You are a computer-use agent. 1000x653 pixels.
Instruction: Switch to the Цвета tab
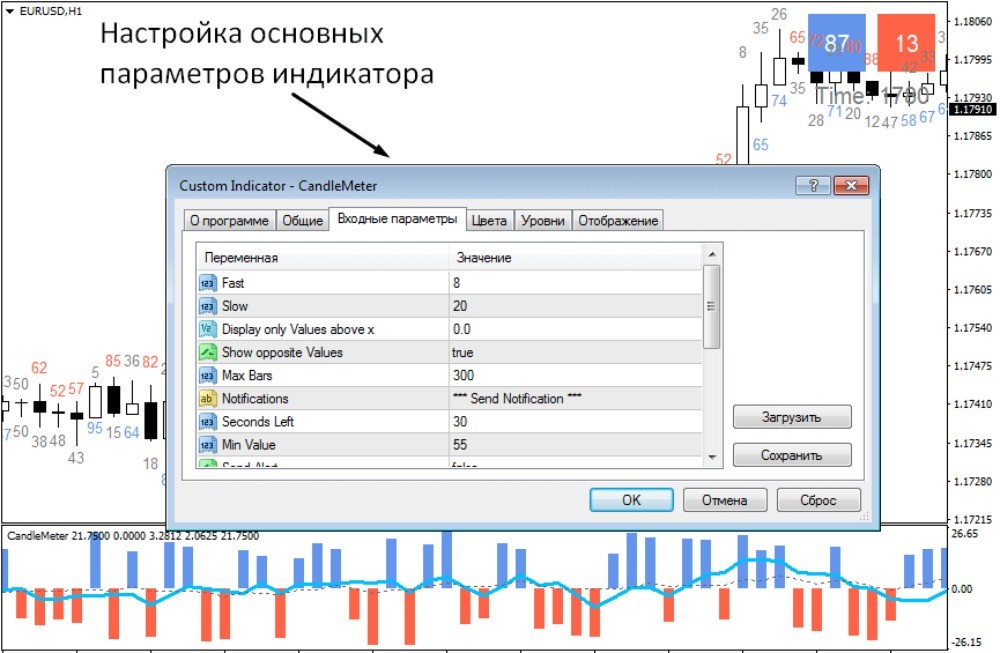[489, 219]
